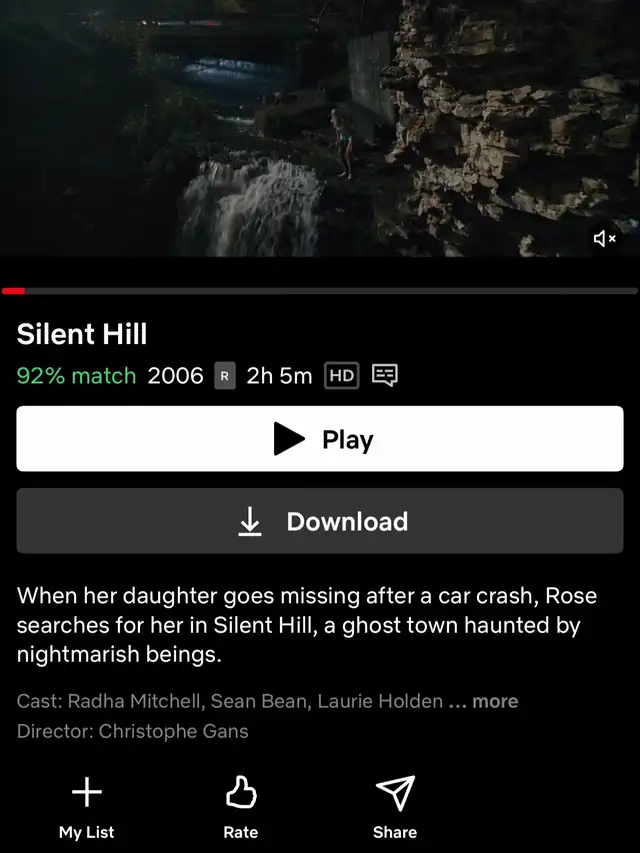Tap the thumbs up Rate icon
The width and height of the screenshot is (640, 853).
(241, 792)
